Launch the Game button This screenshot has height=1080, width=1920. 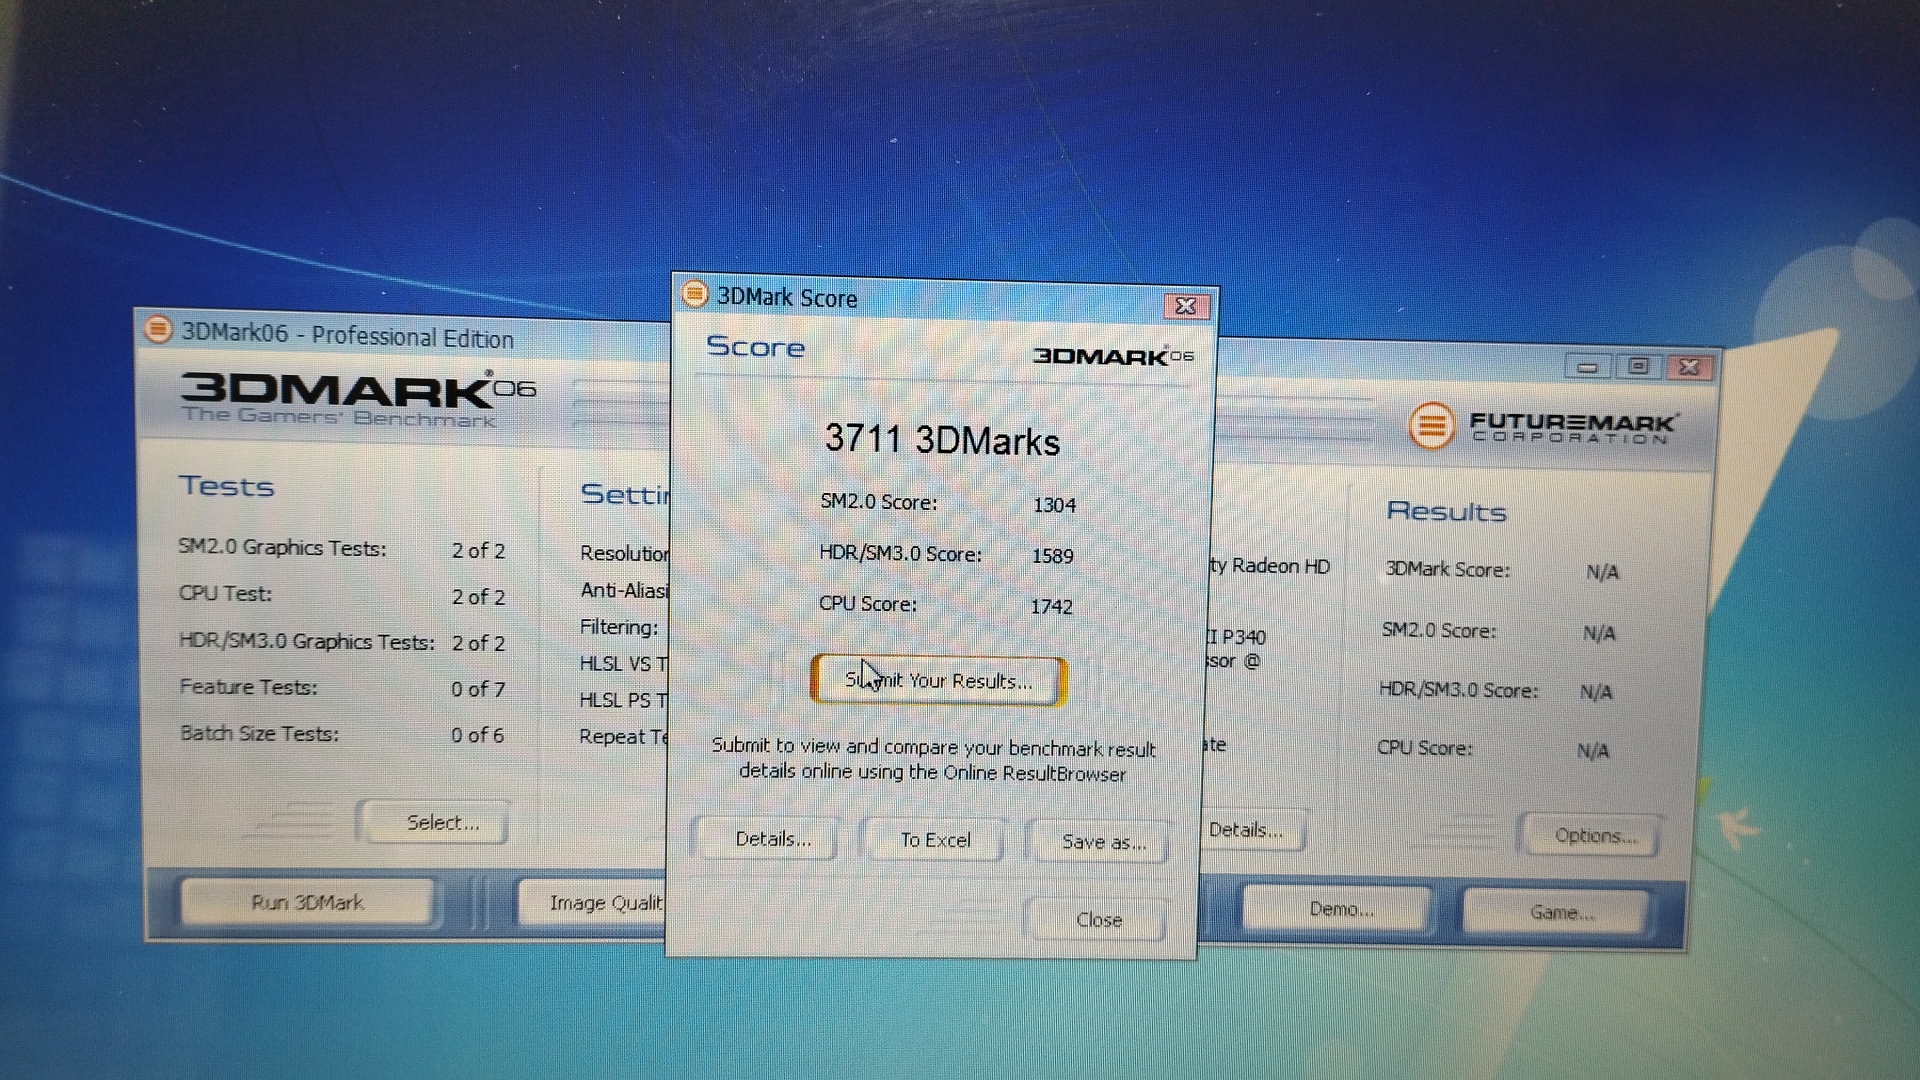[x=1560, y=912]
